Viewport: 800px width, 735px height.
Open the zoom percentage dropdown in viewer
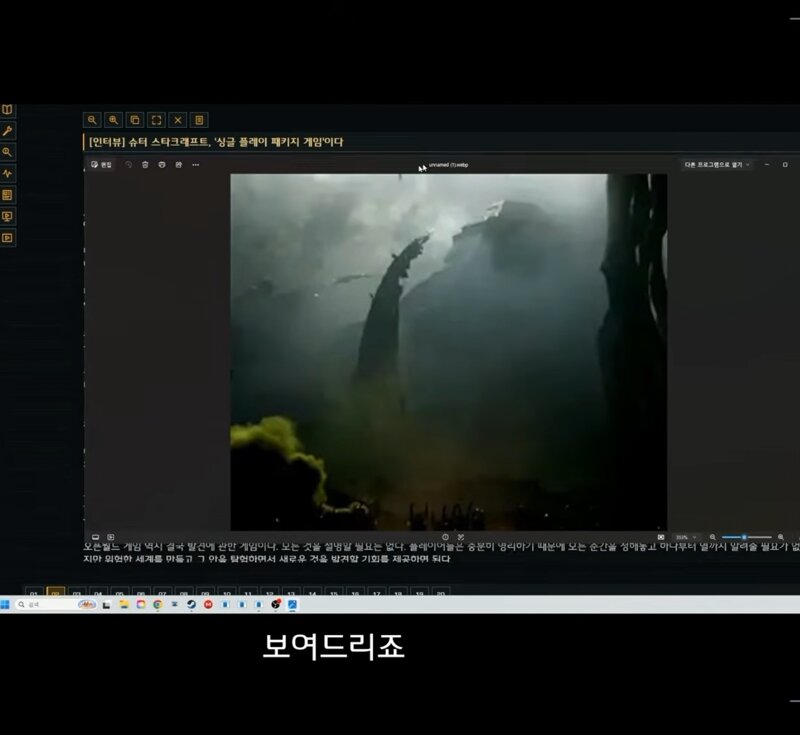tap(686, 537)
